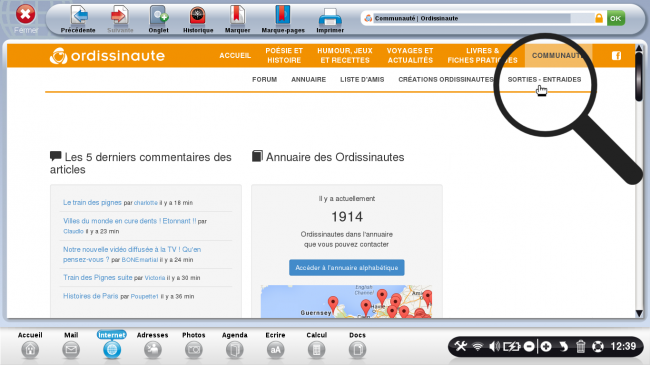The image size is (650, 365).
Task: Click the trash bin tray icon
Action: tap(580, 346)
